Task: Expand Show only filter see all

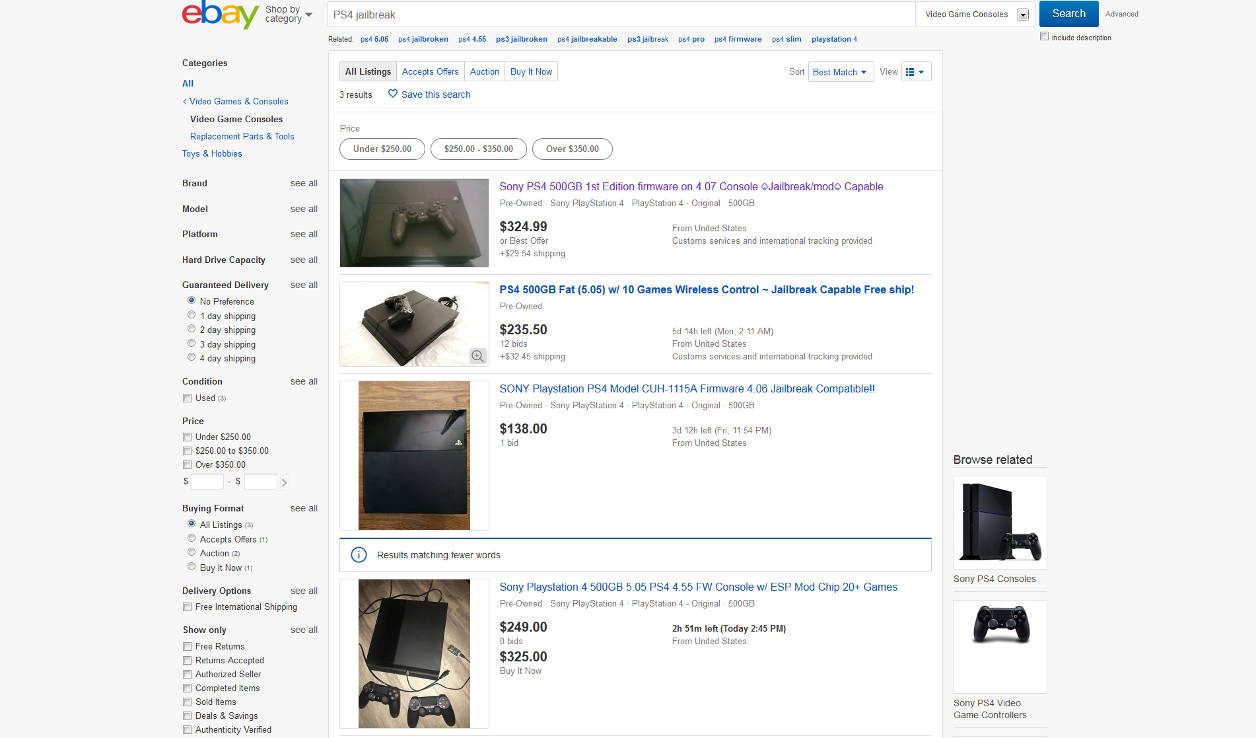Action: [x=304, y=630]
